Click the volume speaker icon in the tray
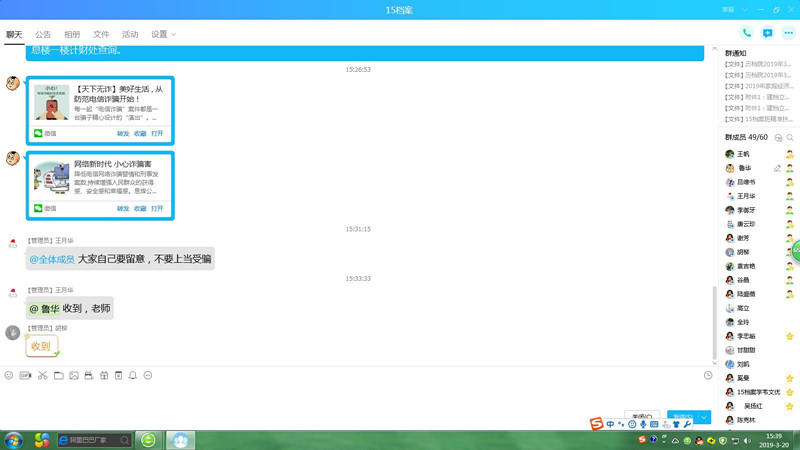Viewport: 800px width, 450px height. [747, 440]
